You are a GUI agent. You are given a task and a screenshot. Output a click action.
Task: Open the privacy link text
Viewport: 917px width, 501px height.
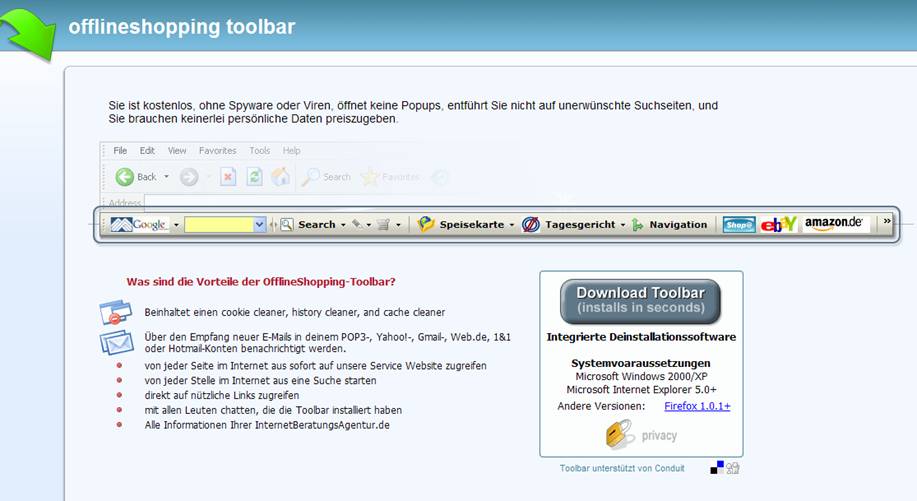point(659,436)
